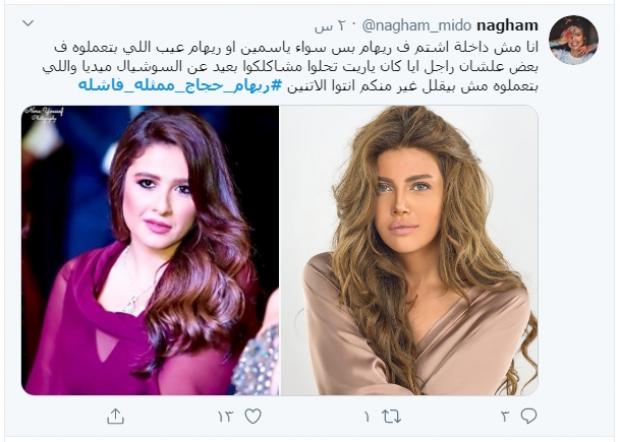Follow the hashtag #ريهام_حجاج_ممثله_فاشله

click(180, 86)
